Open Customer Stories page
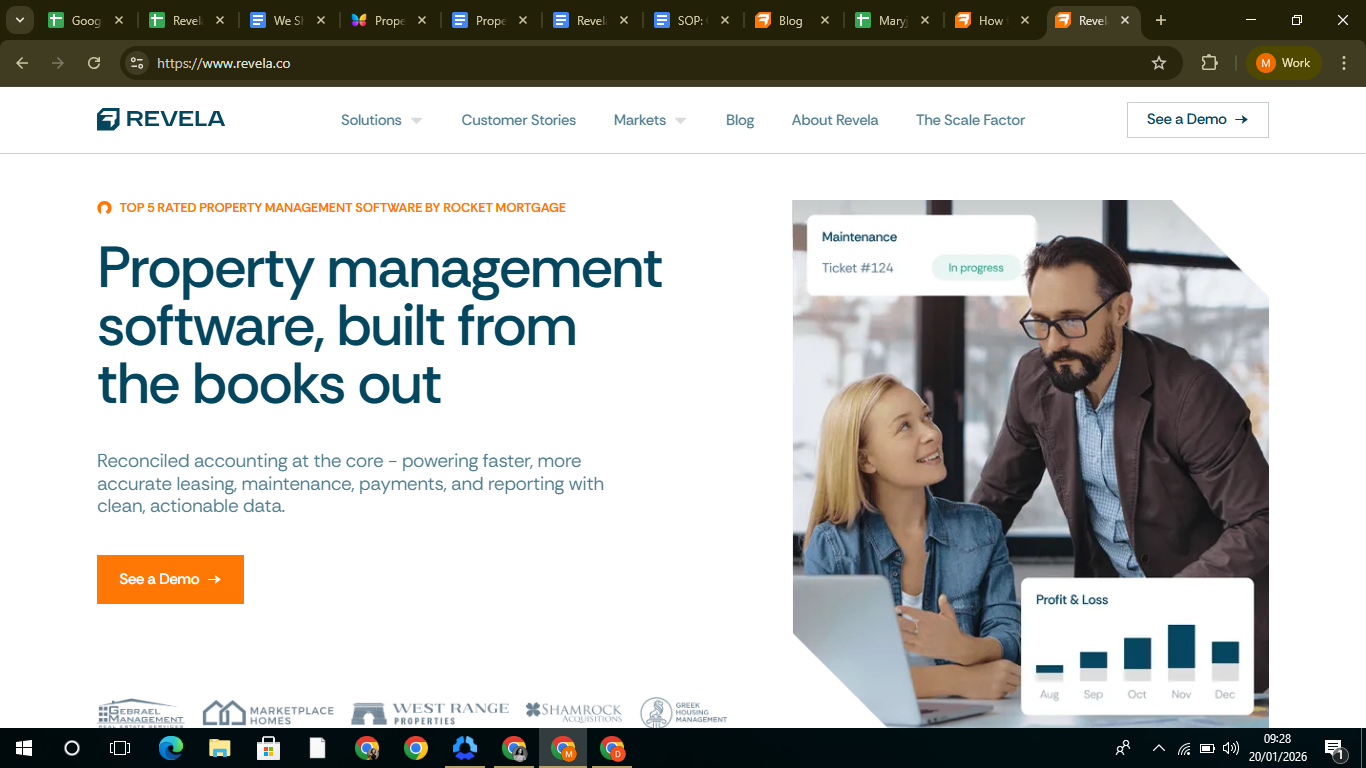 pyautogui.click(x=519, y=120)
